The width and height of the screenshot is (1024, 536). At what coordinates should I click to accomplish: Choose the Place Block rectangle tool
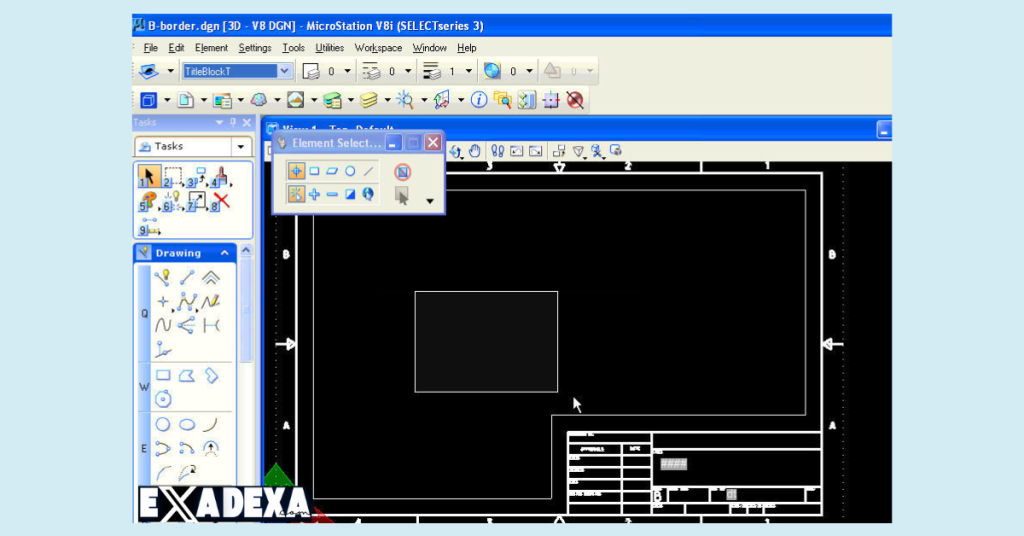(163, 375)
